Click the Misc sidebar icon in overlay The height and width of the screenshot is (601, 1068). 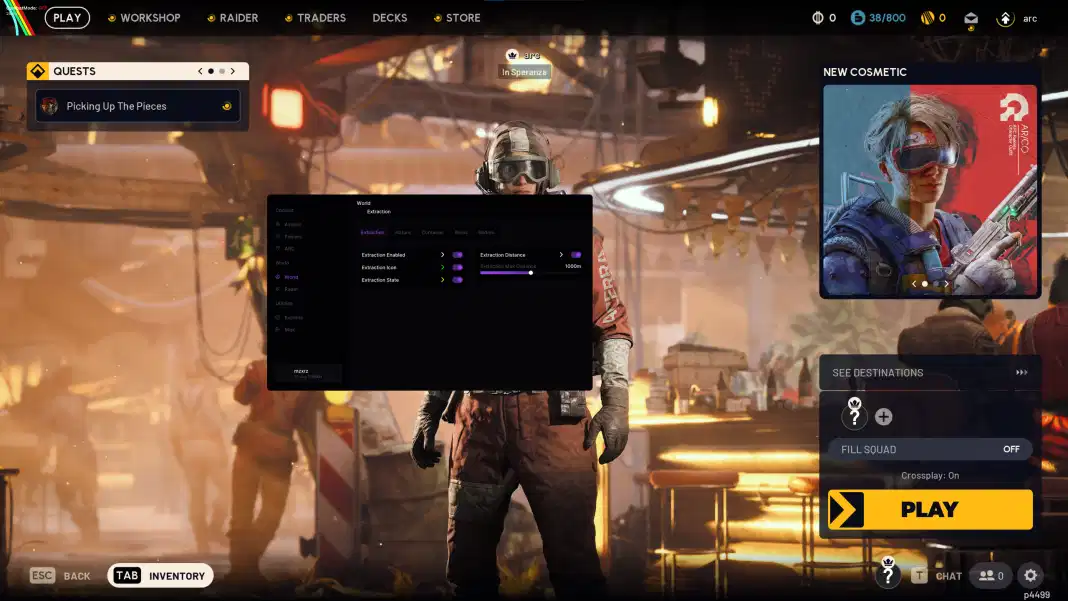[278, 329]
